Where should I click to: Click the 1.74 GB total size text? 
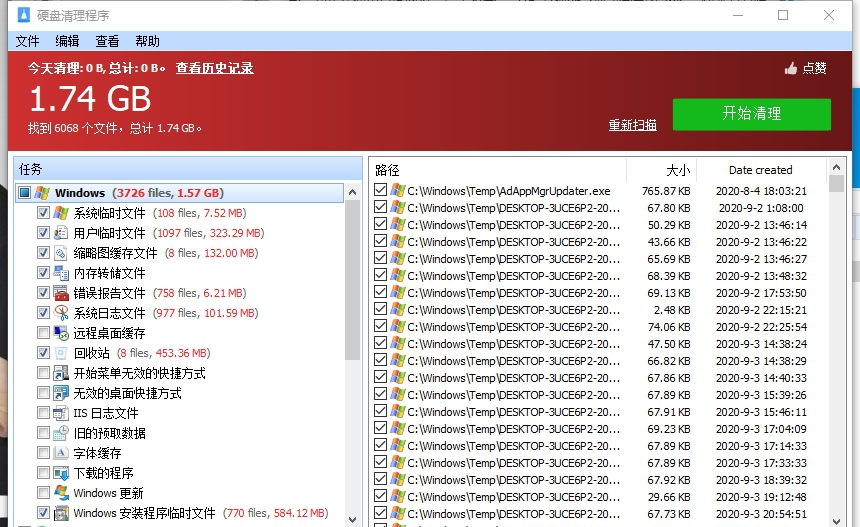(90, 99)
